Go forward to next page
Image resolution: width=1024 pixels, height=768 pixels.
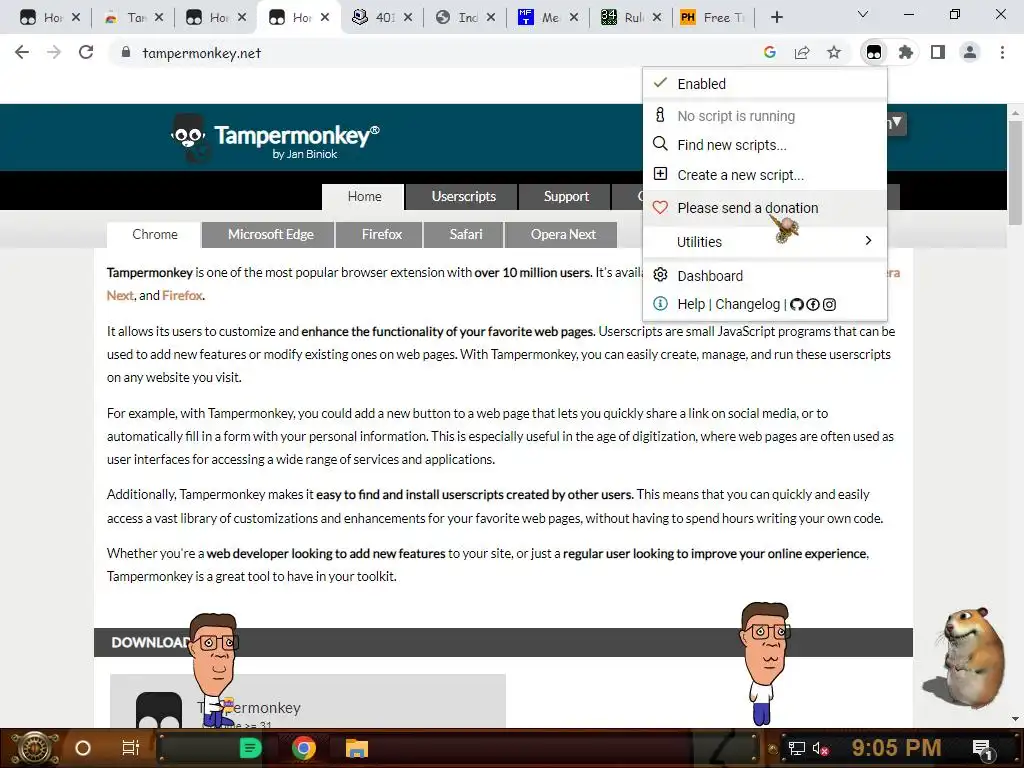tap(54, 52)
